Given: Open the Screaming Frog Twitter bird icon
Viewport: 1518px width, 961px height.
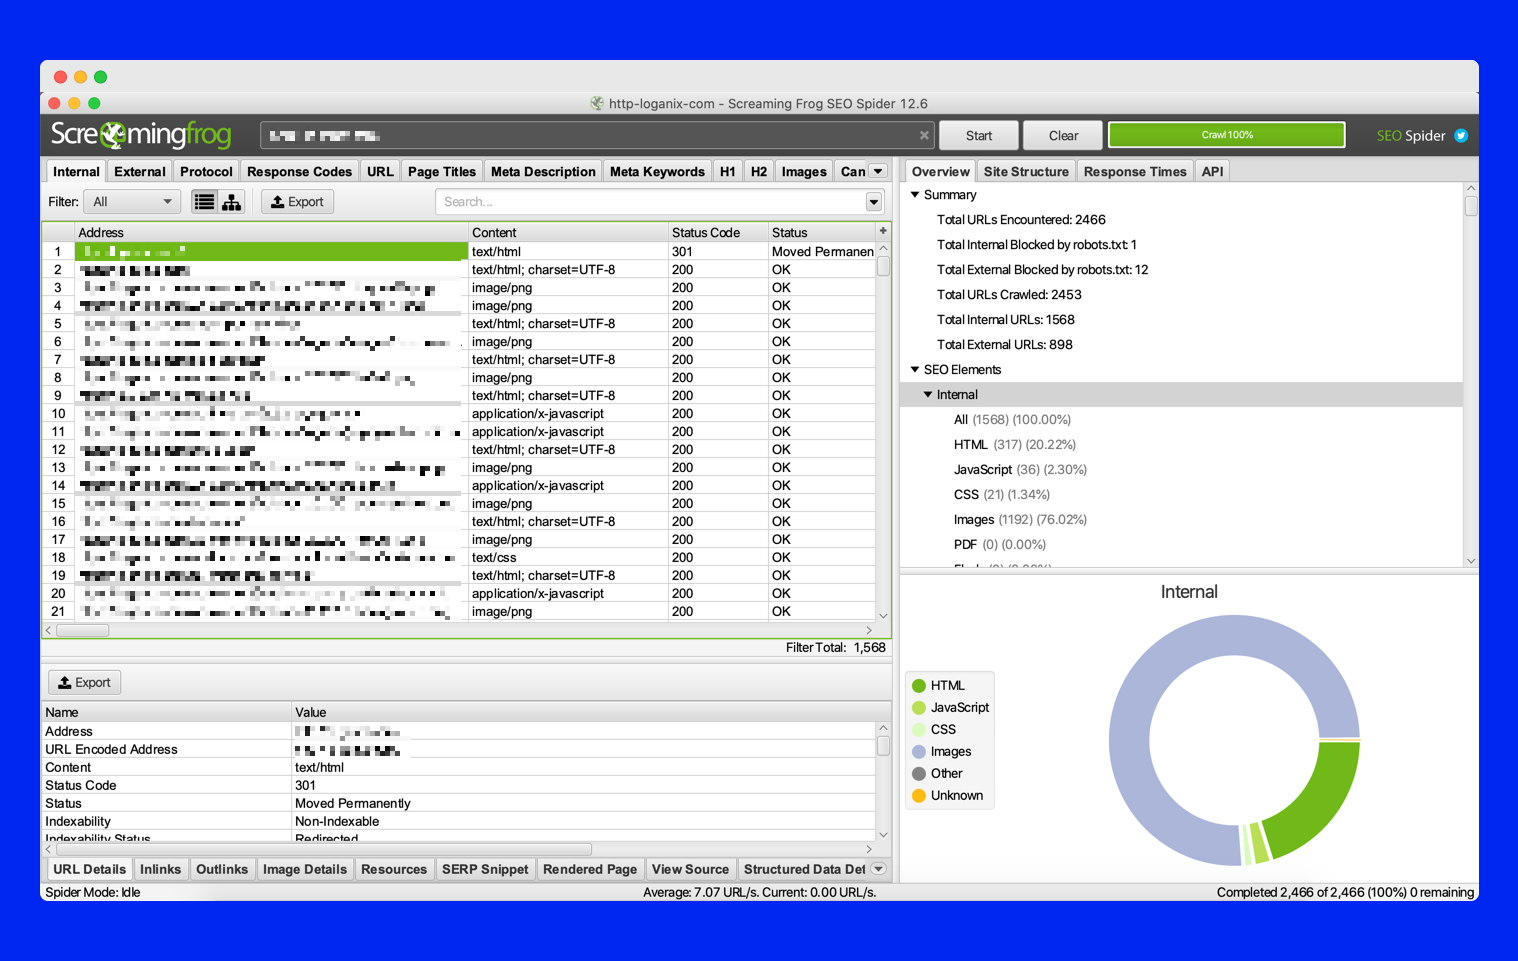Looking at the screenshot, I should [1461, 136].
